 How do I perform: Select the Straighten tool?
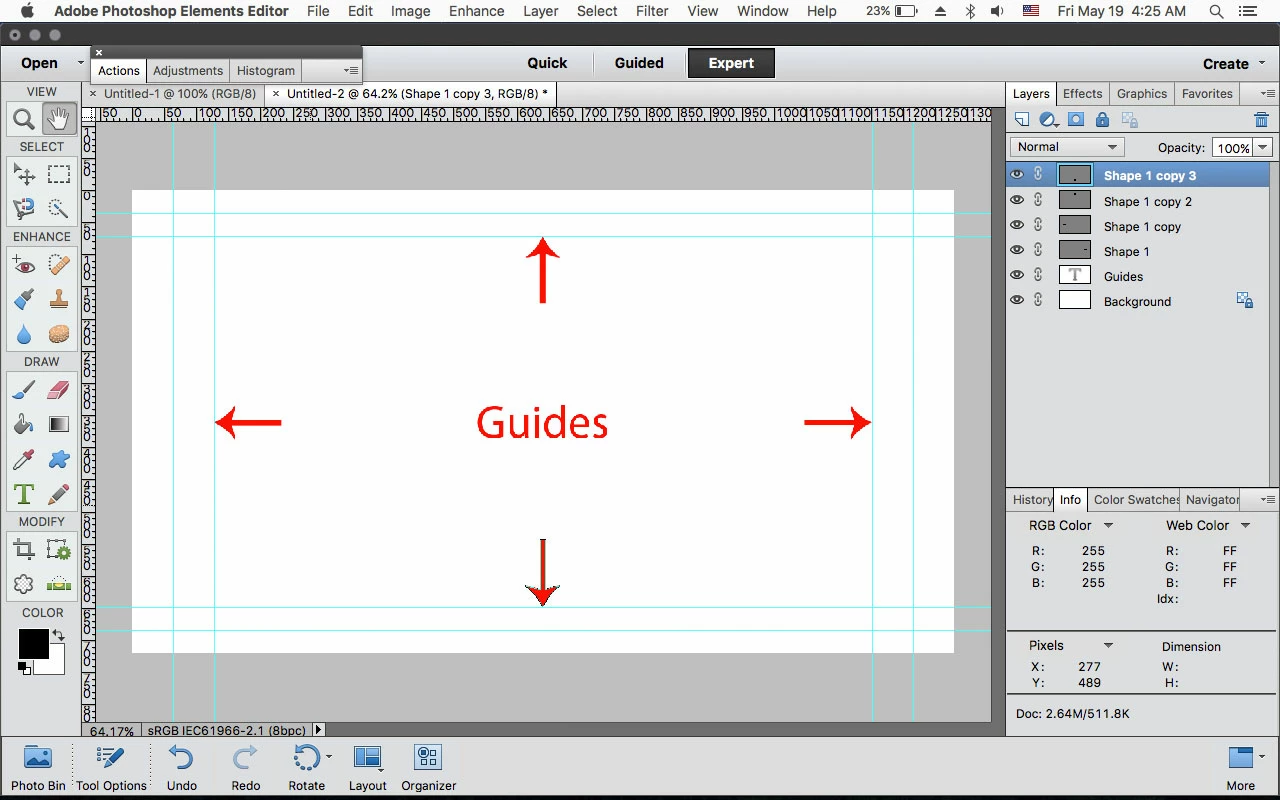tap(59, 584)
